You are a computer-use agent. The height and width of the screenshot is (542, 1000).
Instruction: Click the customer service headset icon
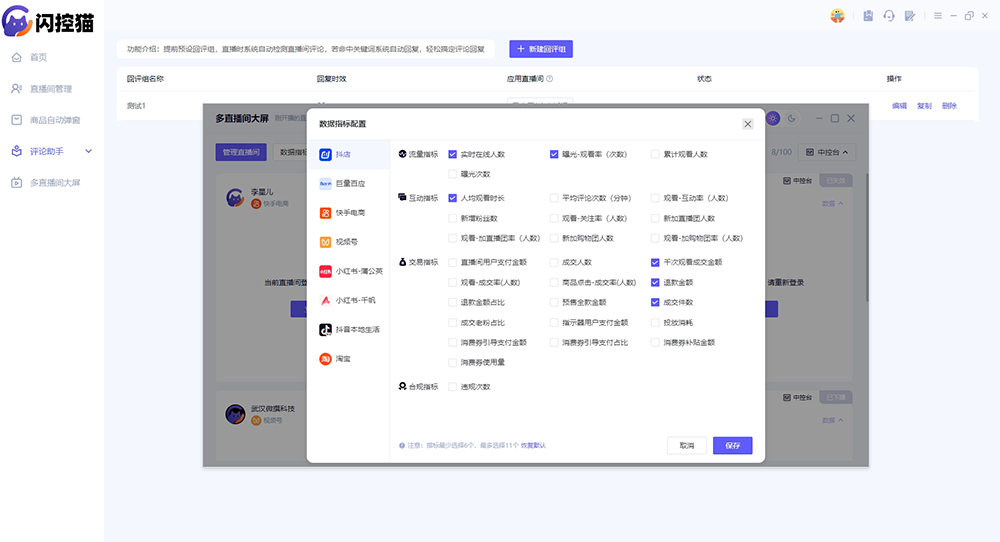click(889, 16)
